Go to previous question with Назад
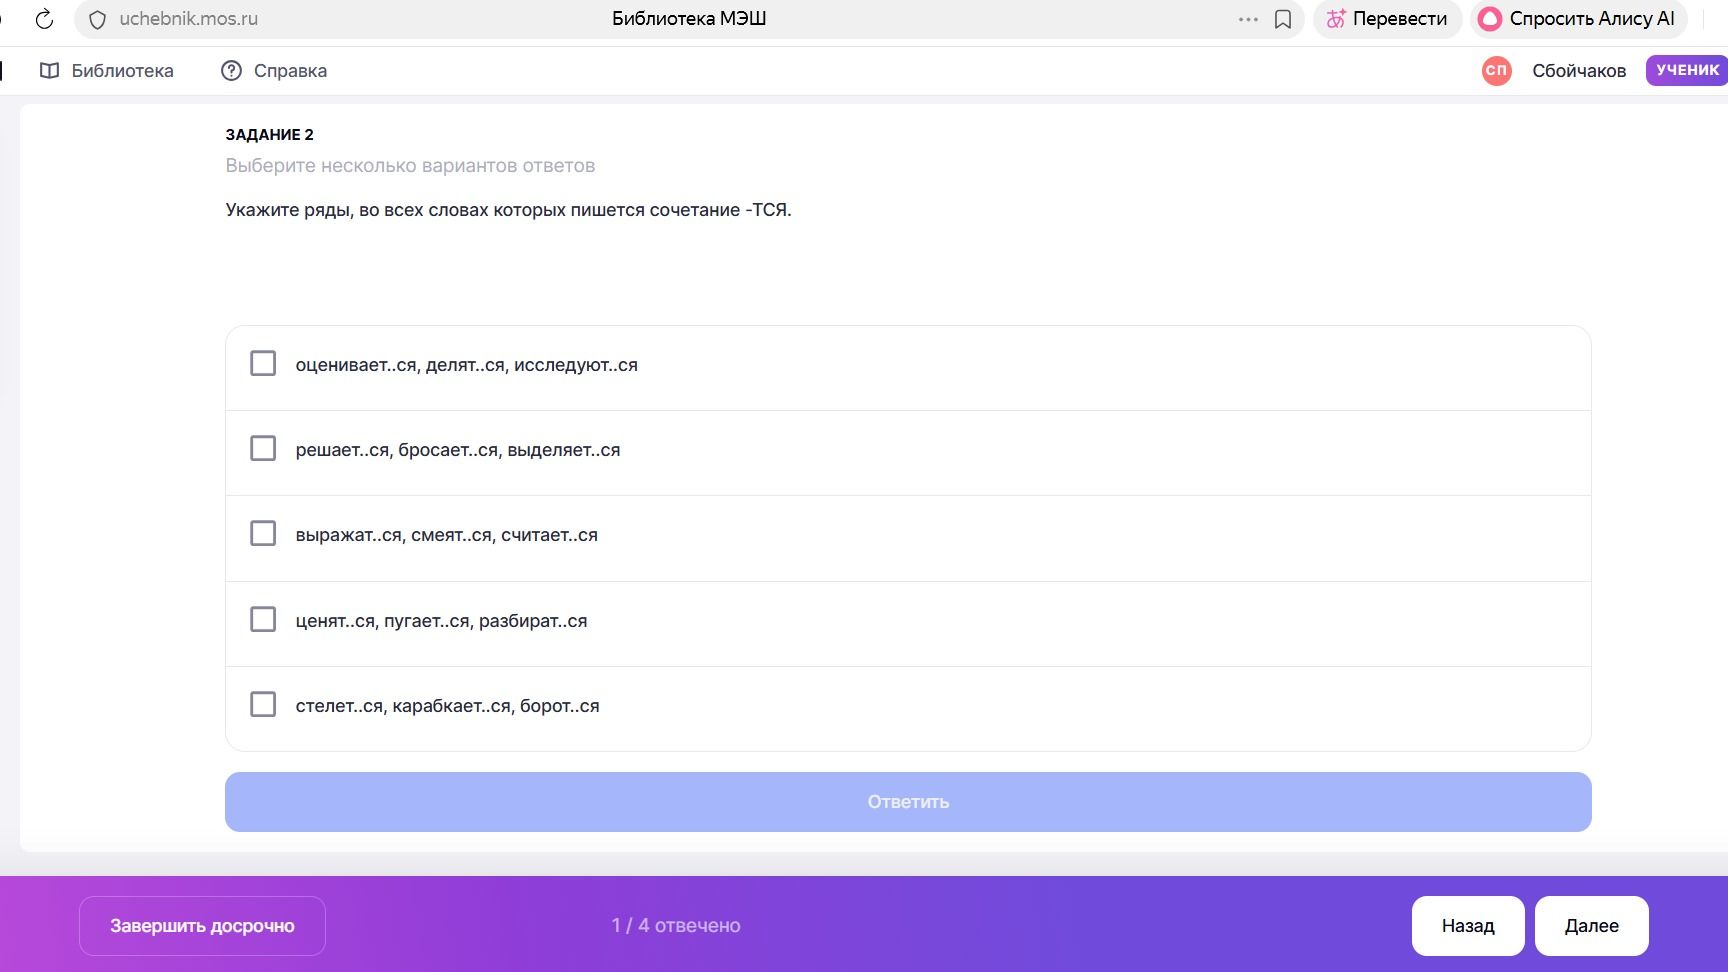 (x=1468, y=926)
